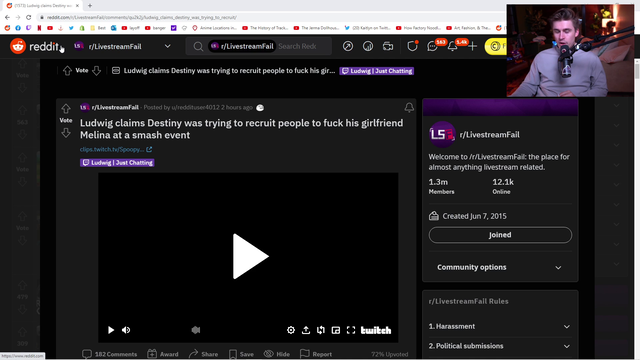Open the notifications bell in header
The width and height of the screenshot is (640, 360).
point(452,46)
